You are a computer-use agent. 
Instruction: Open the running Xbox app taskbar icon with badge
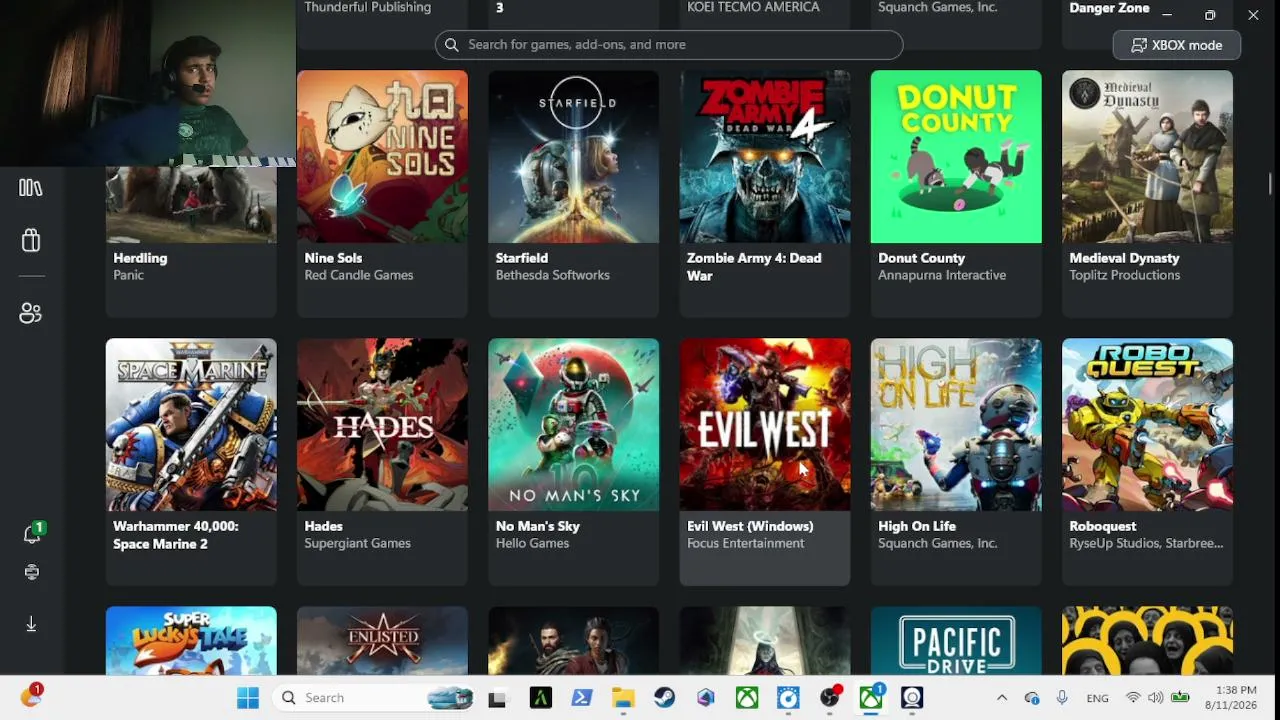pos(871,698)
